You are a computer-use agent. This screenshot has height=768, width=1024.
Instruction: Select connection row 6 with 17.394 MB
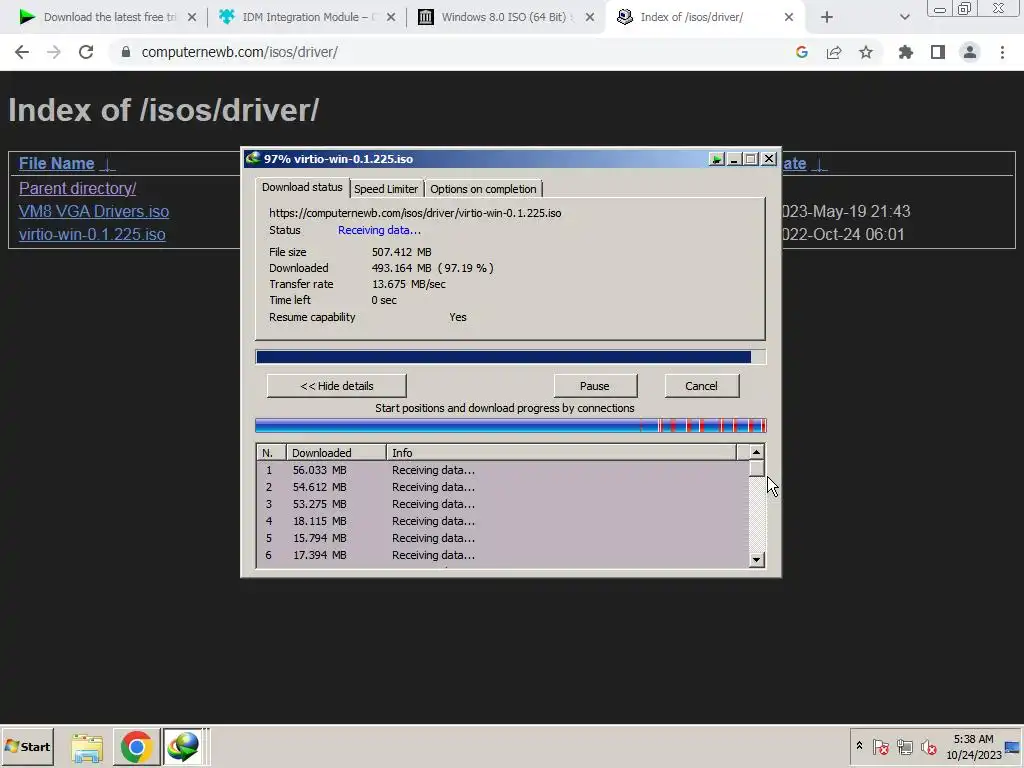(503, 555)
